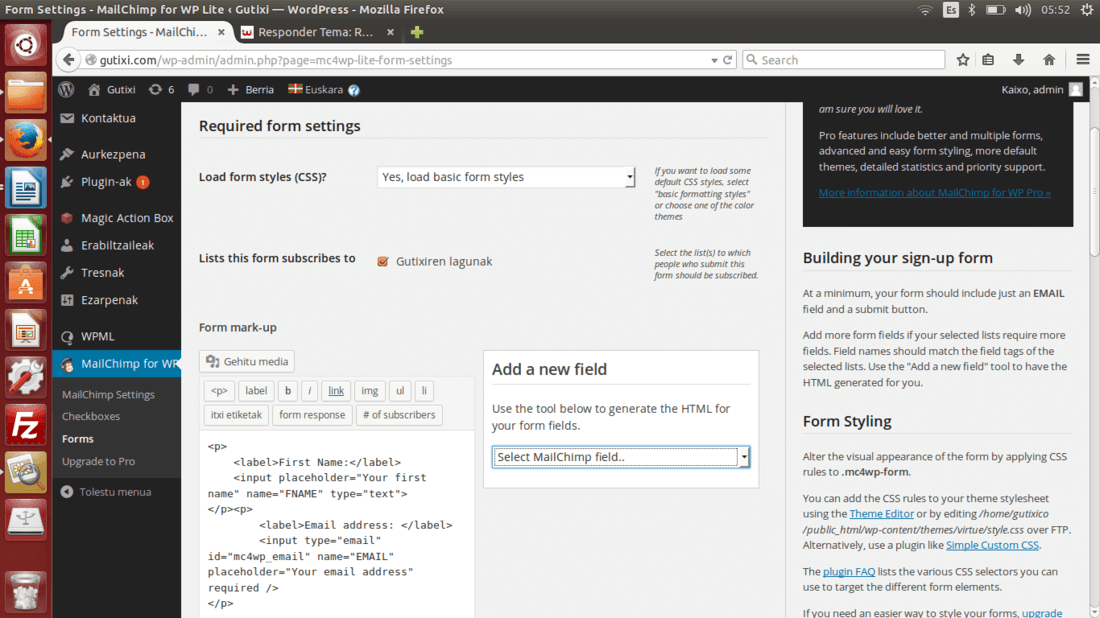The width and height of the screenshot is (1100, 618).
Task: Open a new tab with plus
Action: point(417,32)
